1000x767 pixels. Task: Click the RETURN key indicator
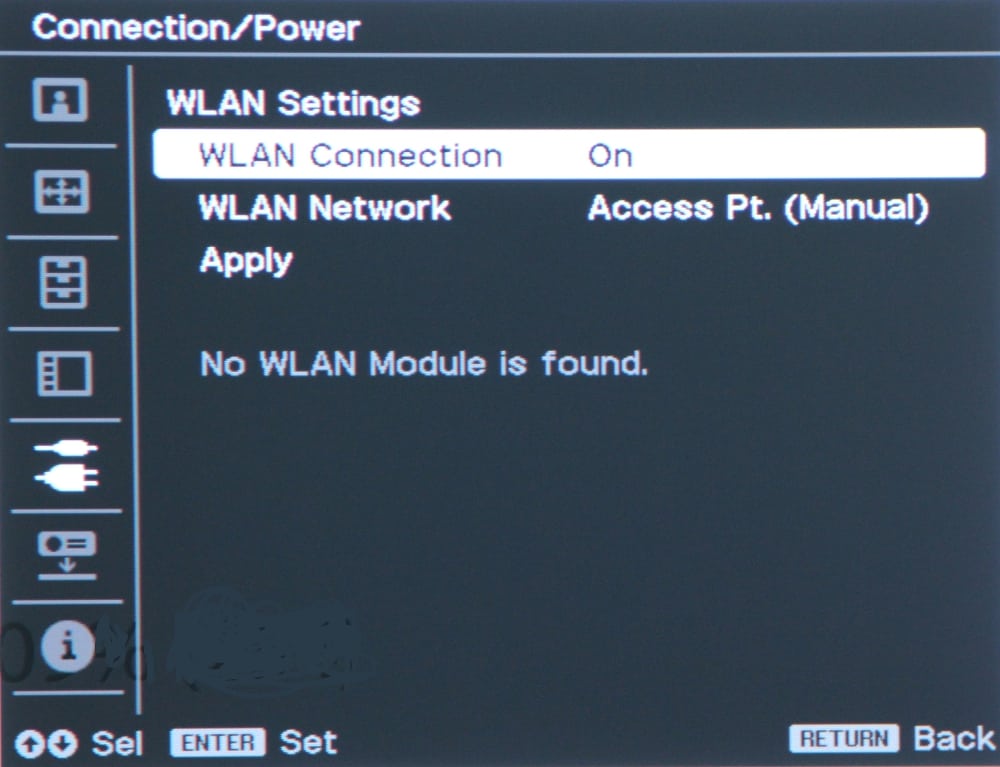[x=844, y=739]
